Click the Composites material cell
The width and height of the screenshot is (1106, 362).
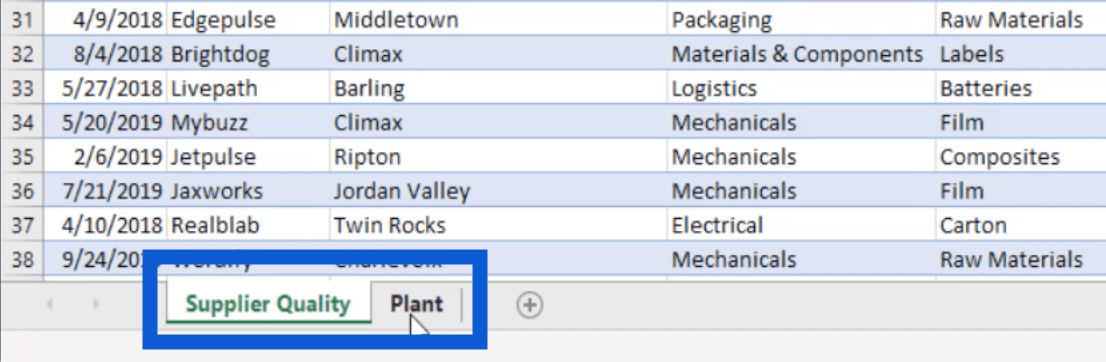tap(1021, 157)
